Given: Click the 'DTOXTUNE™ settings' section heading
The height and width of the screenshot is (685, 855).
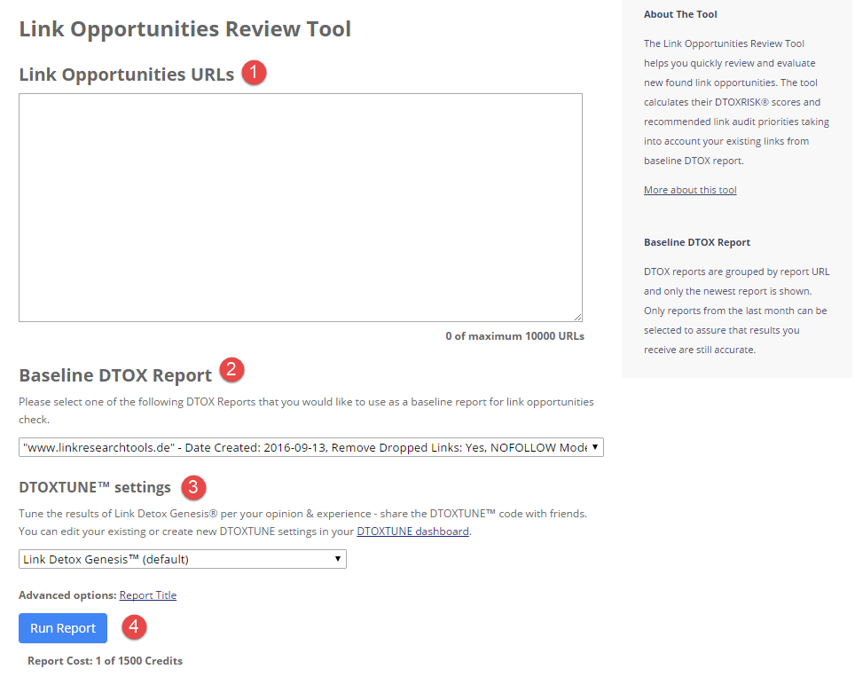Looking at the screenshot, I should pos(95,487).
